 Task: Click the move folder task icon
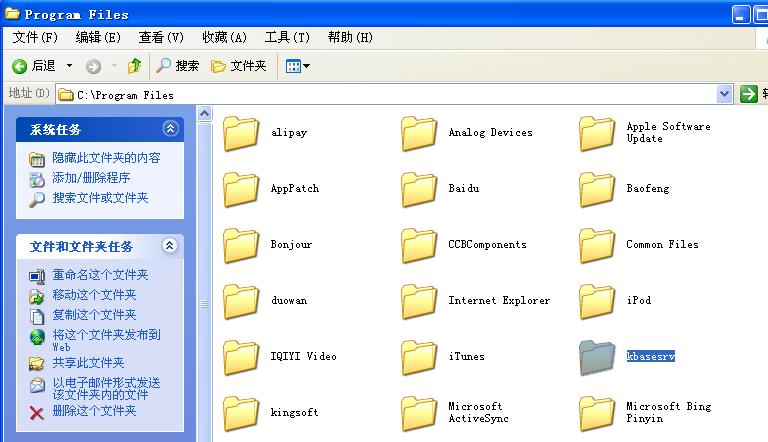tap(37, 296)
